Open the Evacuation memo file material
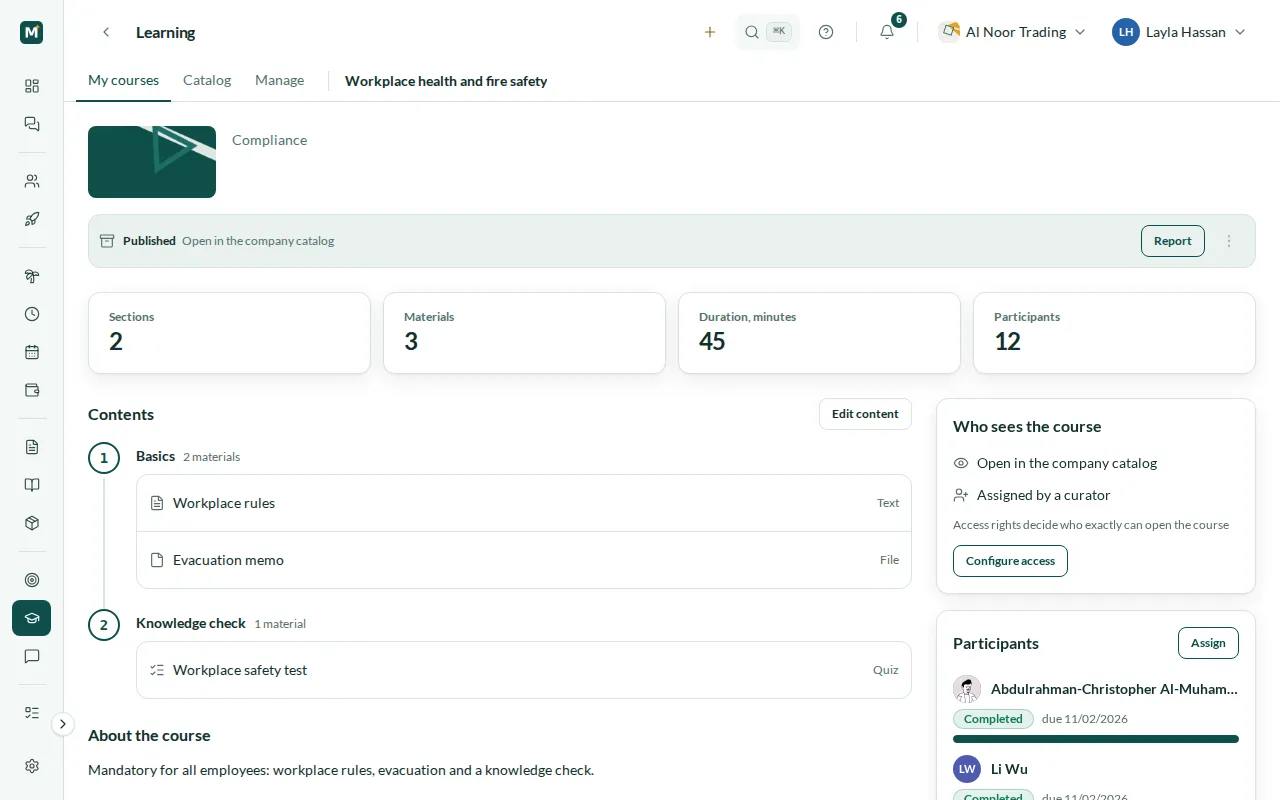The width and height of the screenshot is (1280, 800). click(x=524, y=560)
